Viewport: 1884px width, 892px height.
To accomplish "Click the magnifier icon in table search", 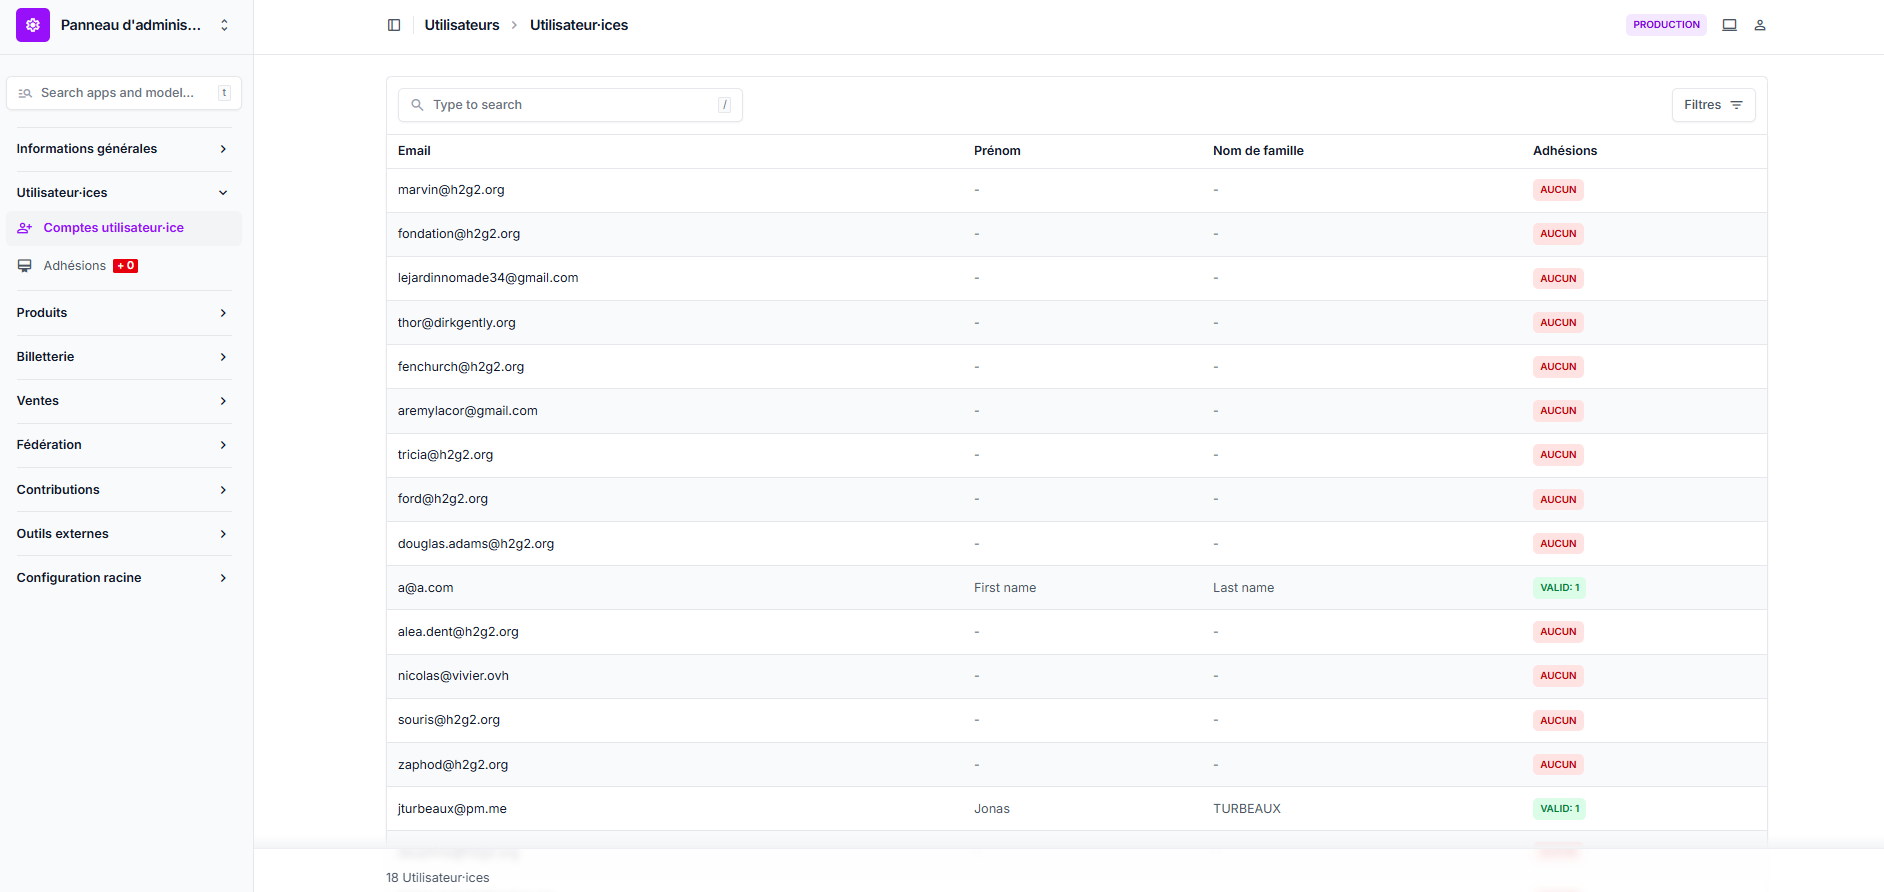I will (417, 105).
